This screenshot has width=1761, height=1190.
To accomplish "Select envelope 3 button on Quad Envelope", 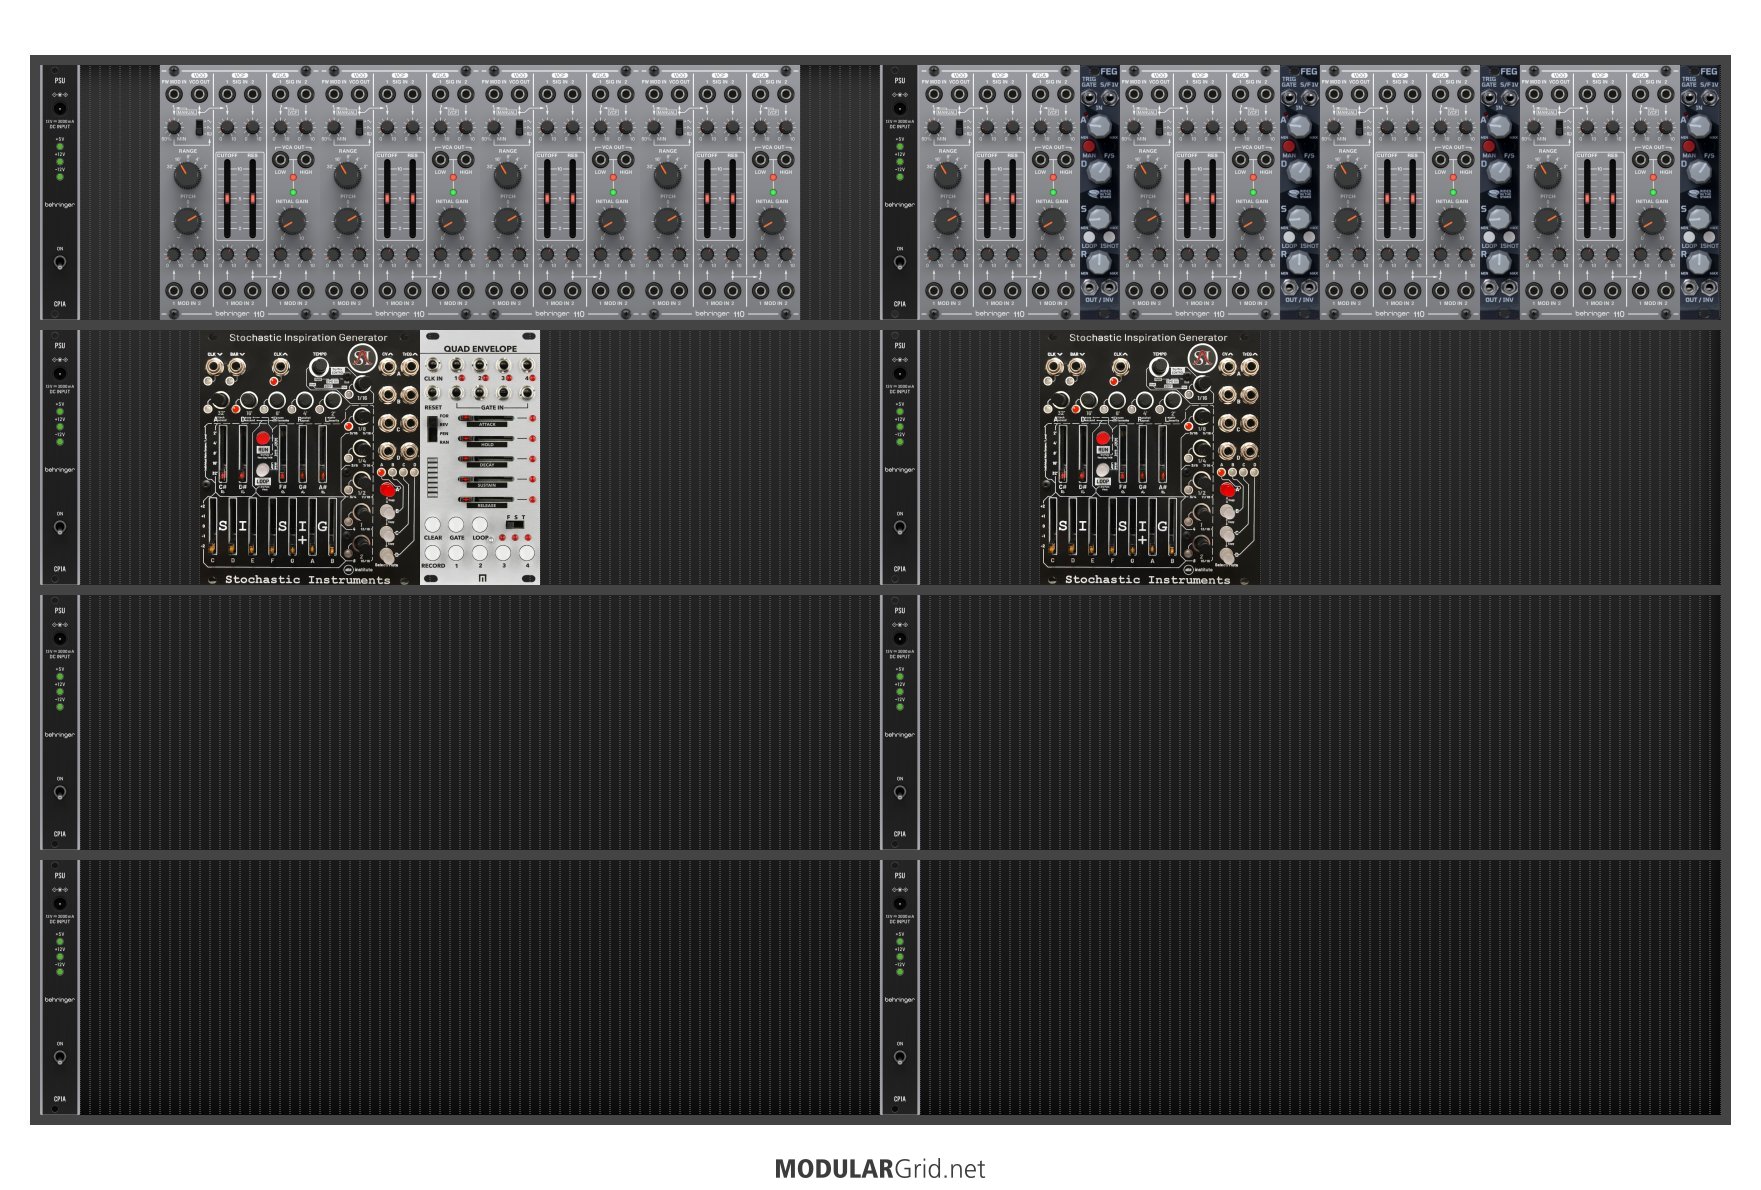I will pos(503,552).
